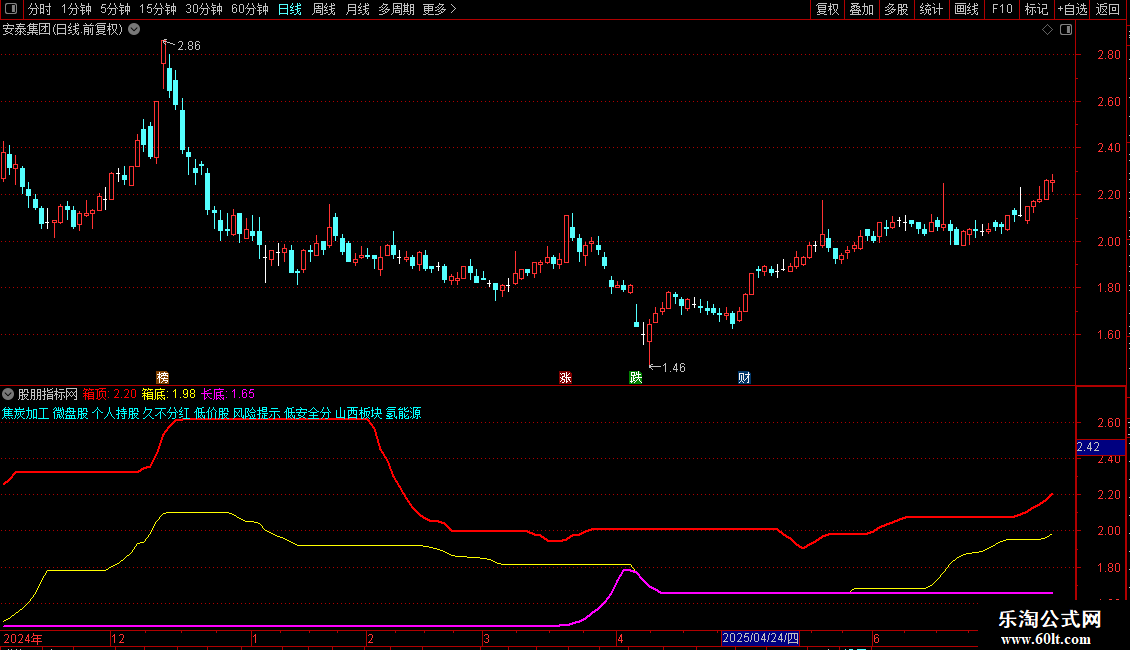This screenshot has height=650, width=1130.
Task: Click the 箱顶: 2.20 value
Action: 110,394
